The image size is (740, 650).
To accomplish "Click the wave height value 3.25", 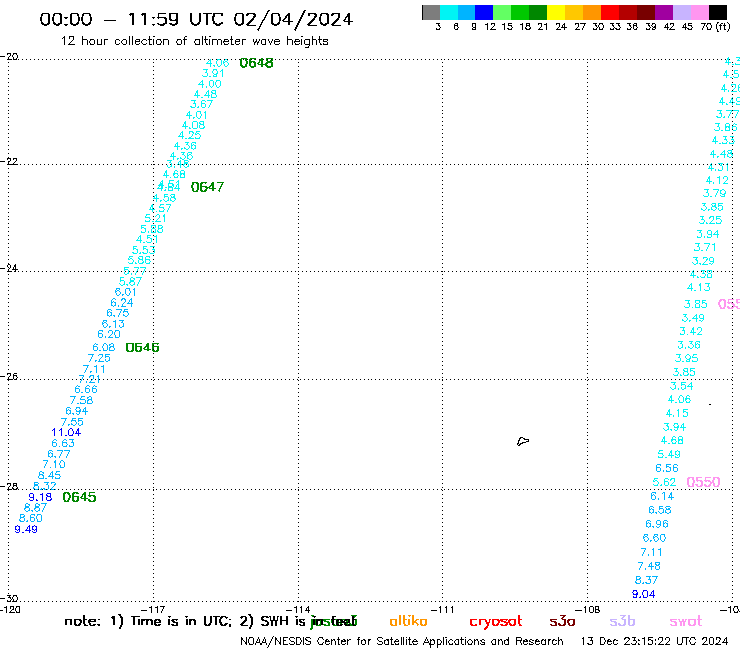I will [711, 220].
